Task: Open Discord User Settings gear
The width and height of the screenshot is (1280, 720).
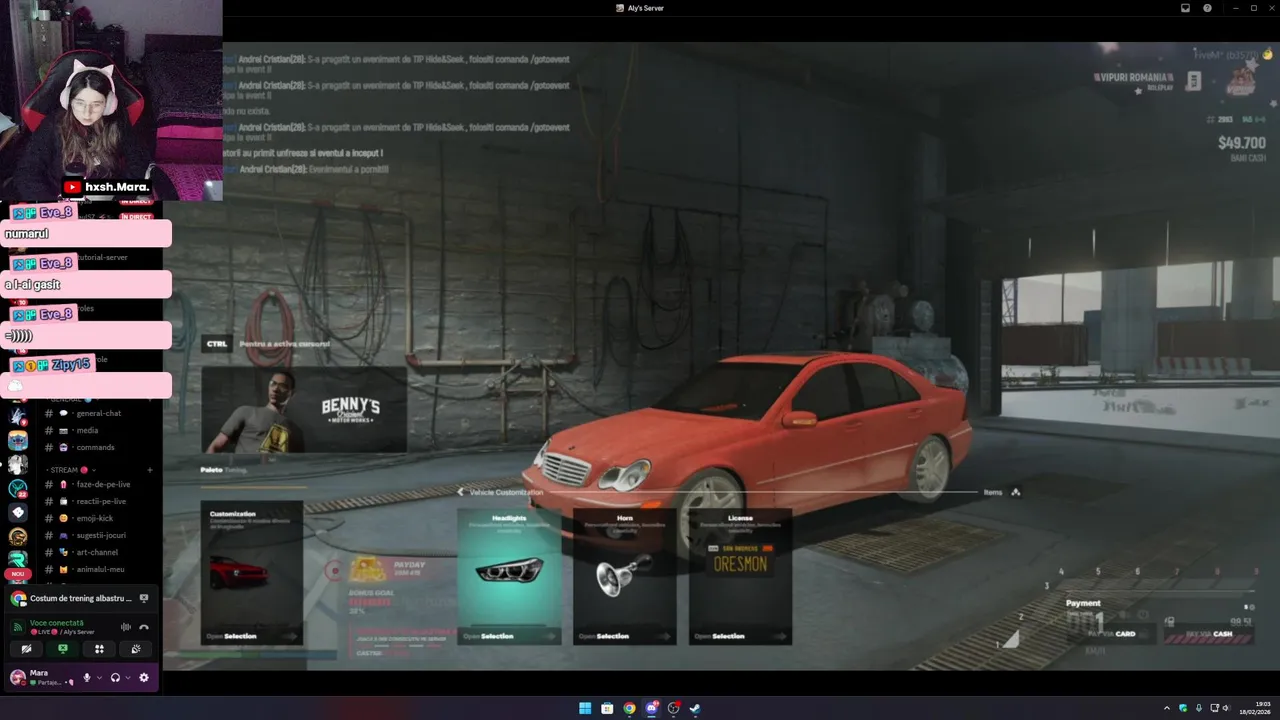Action: click(x=144, y=678)
